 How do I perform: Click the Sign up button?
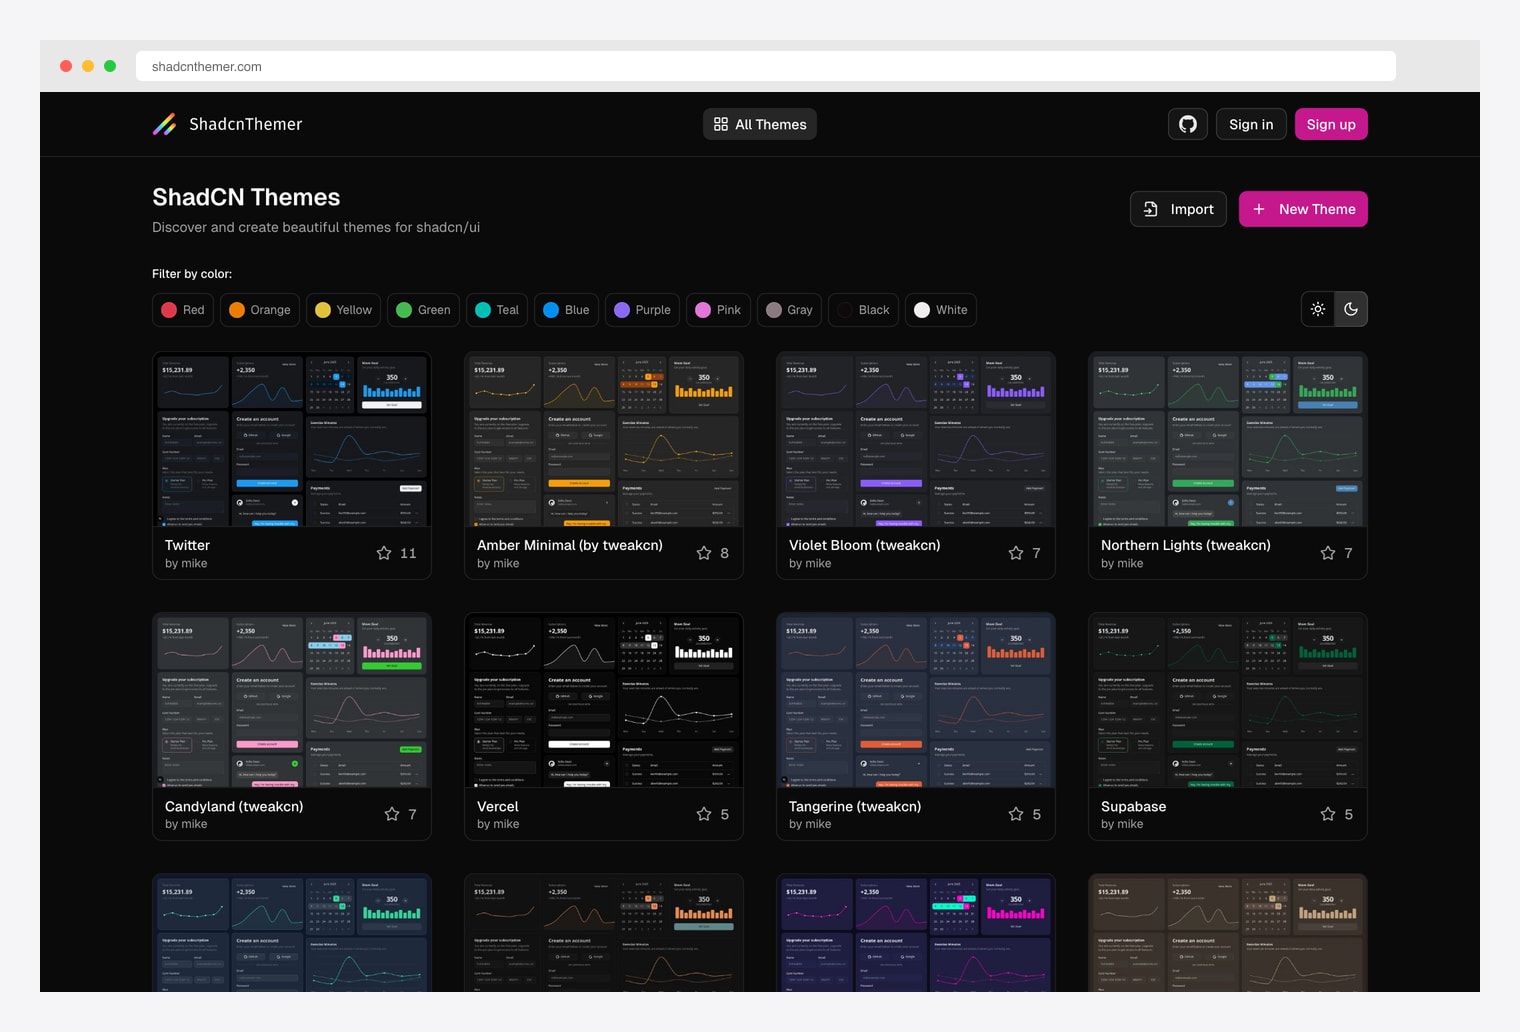pyautogui.click(x=1331, y=124)
